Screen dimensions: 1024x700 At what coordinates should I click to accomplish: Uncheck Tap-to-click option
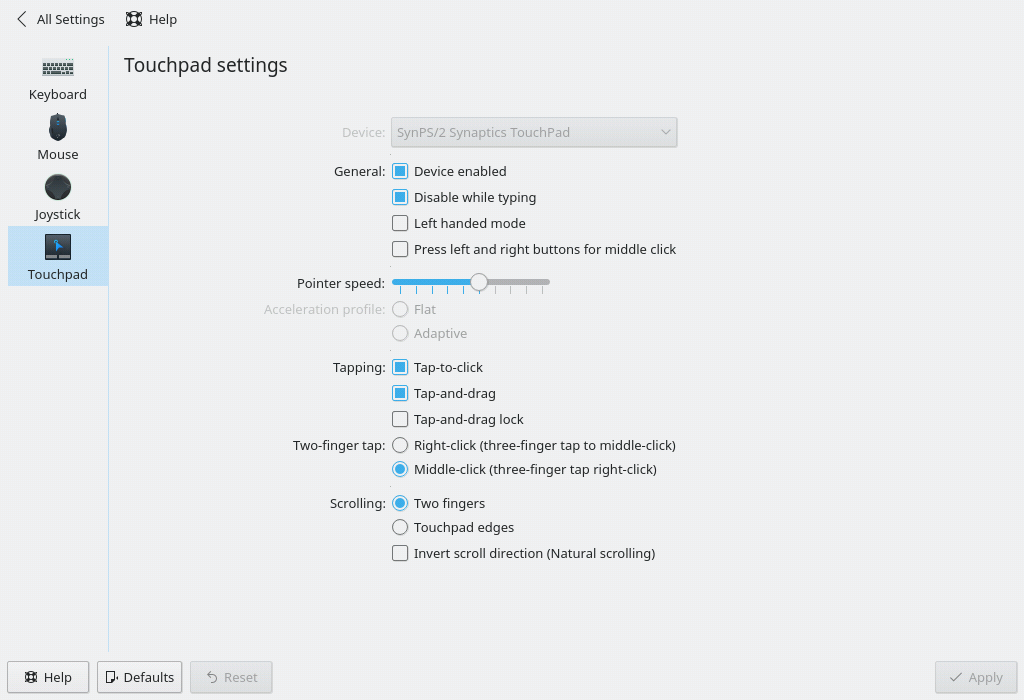(x=400, y=367)
